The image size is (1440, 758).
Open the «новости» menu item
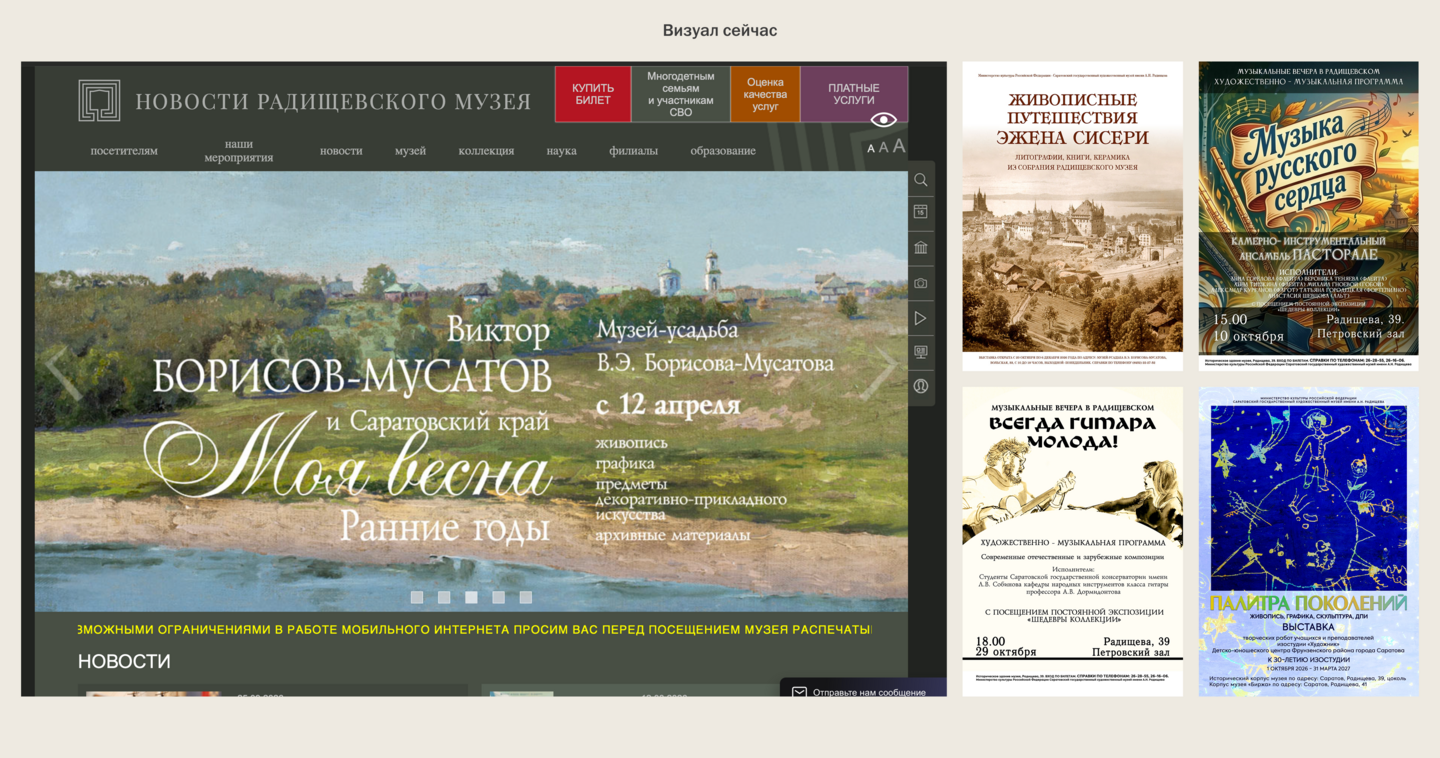coord(341,151)
